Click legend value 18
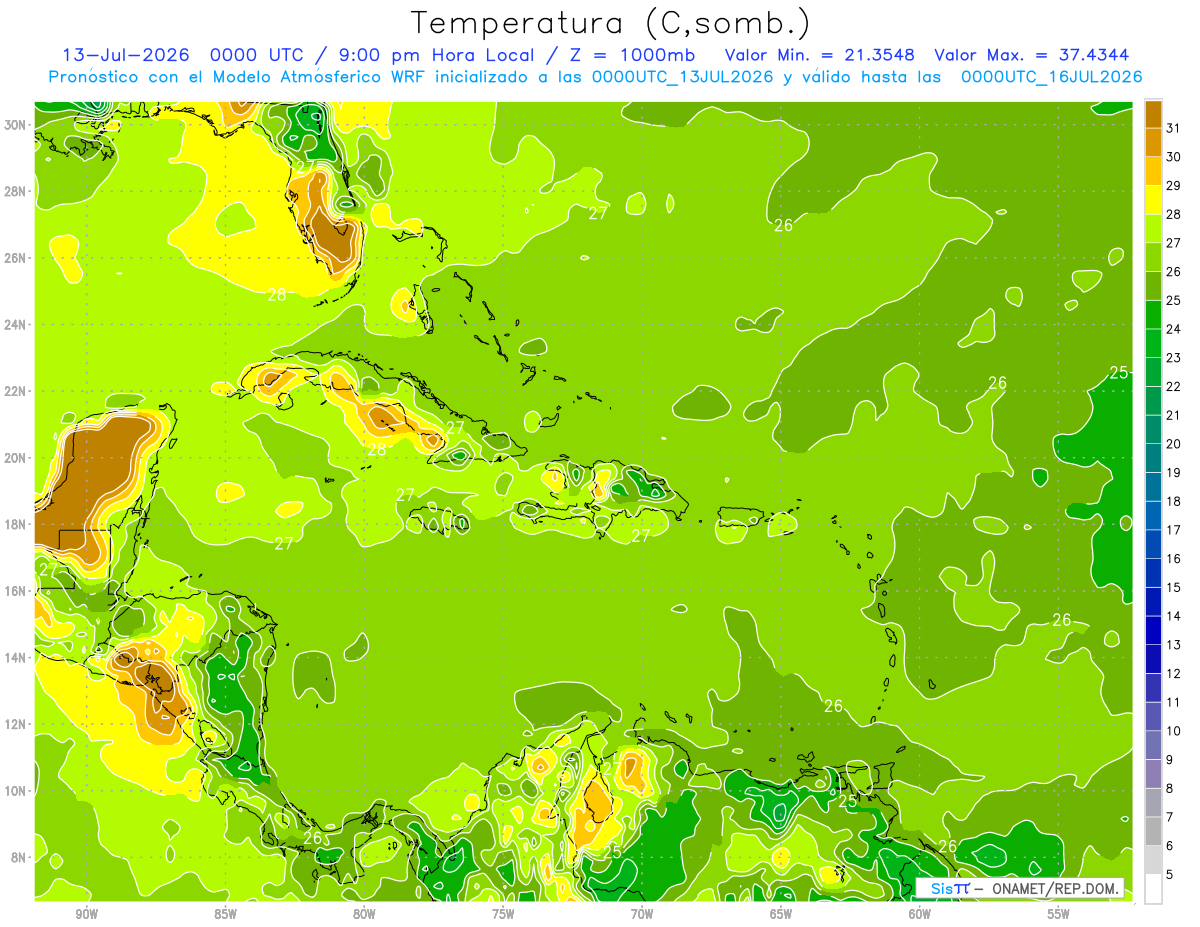 click(1174, 501)
